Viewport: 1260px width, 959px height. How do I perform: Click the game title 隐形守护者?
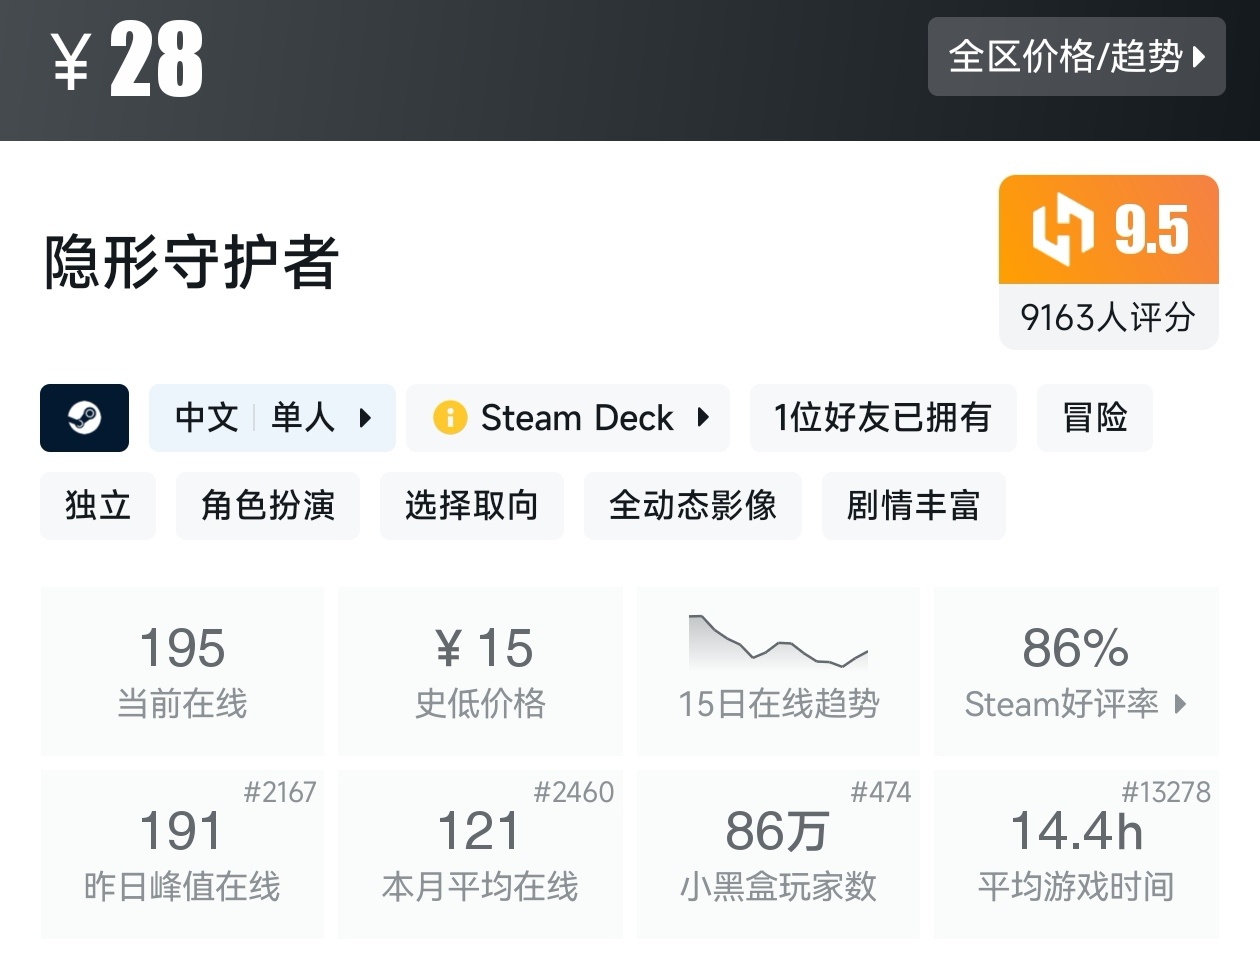pos(192,263)
